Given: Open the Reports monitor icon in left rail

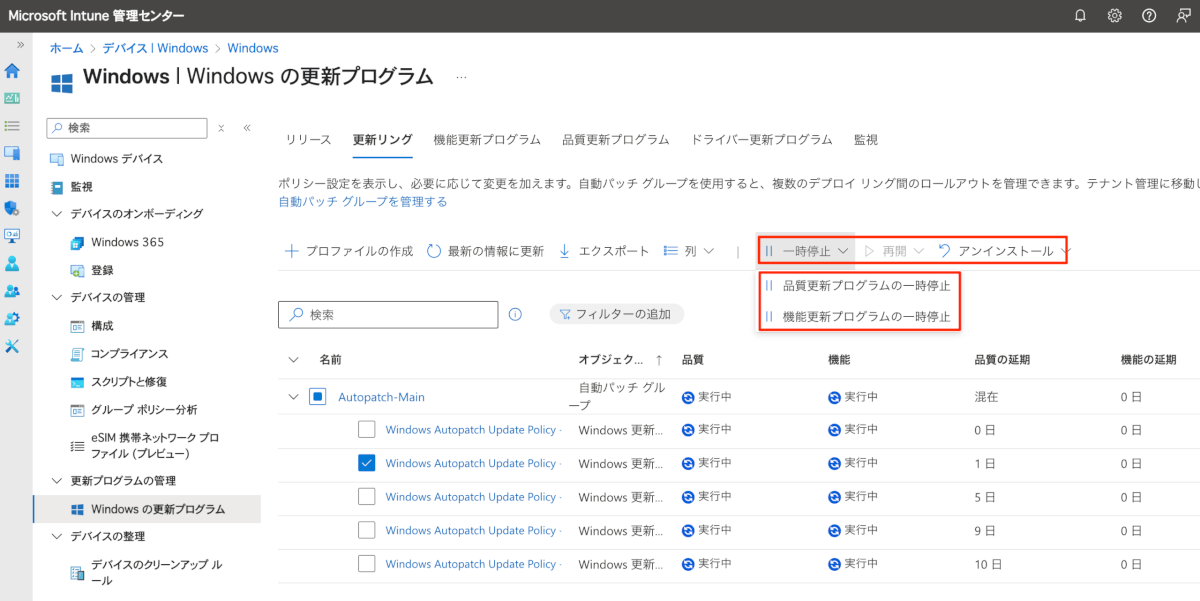Looking at the screenshot, I should tap(12, 236).
